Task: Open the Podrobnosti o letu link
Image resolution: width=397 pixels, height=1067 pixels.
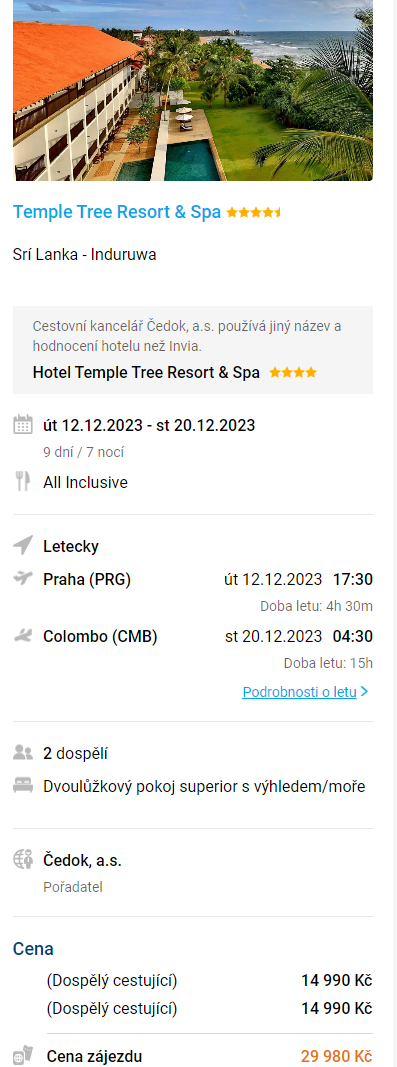Action: point(300,692)
